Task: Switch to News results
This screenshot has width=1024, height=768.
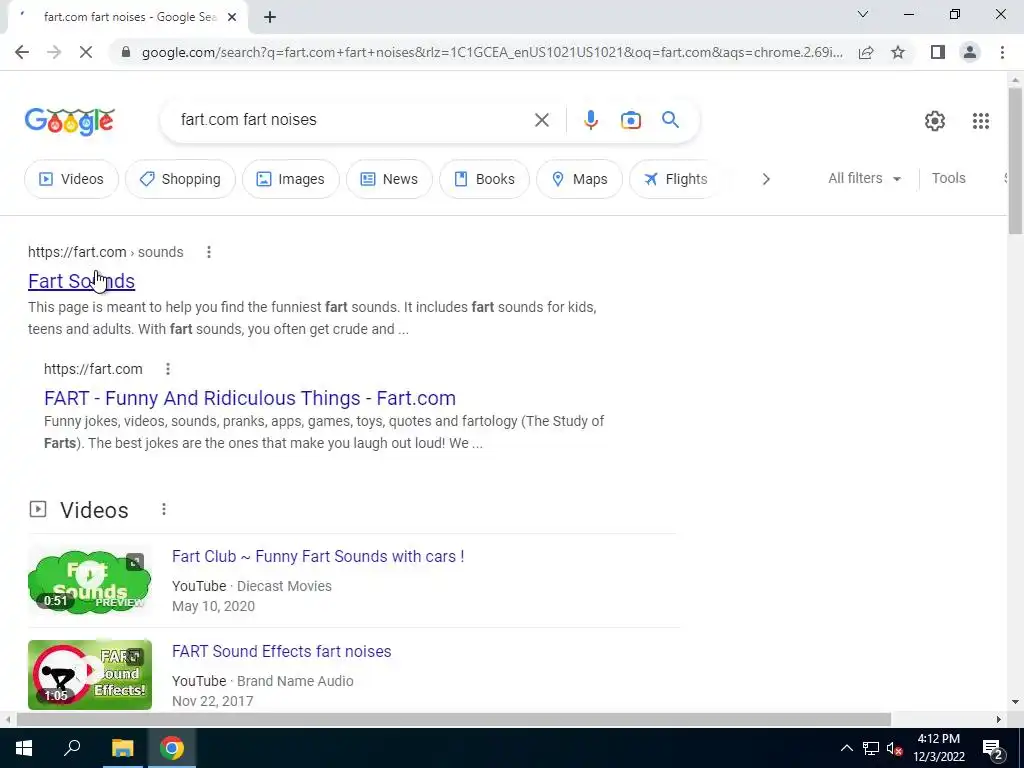Action: click(x=389, y=179)
